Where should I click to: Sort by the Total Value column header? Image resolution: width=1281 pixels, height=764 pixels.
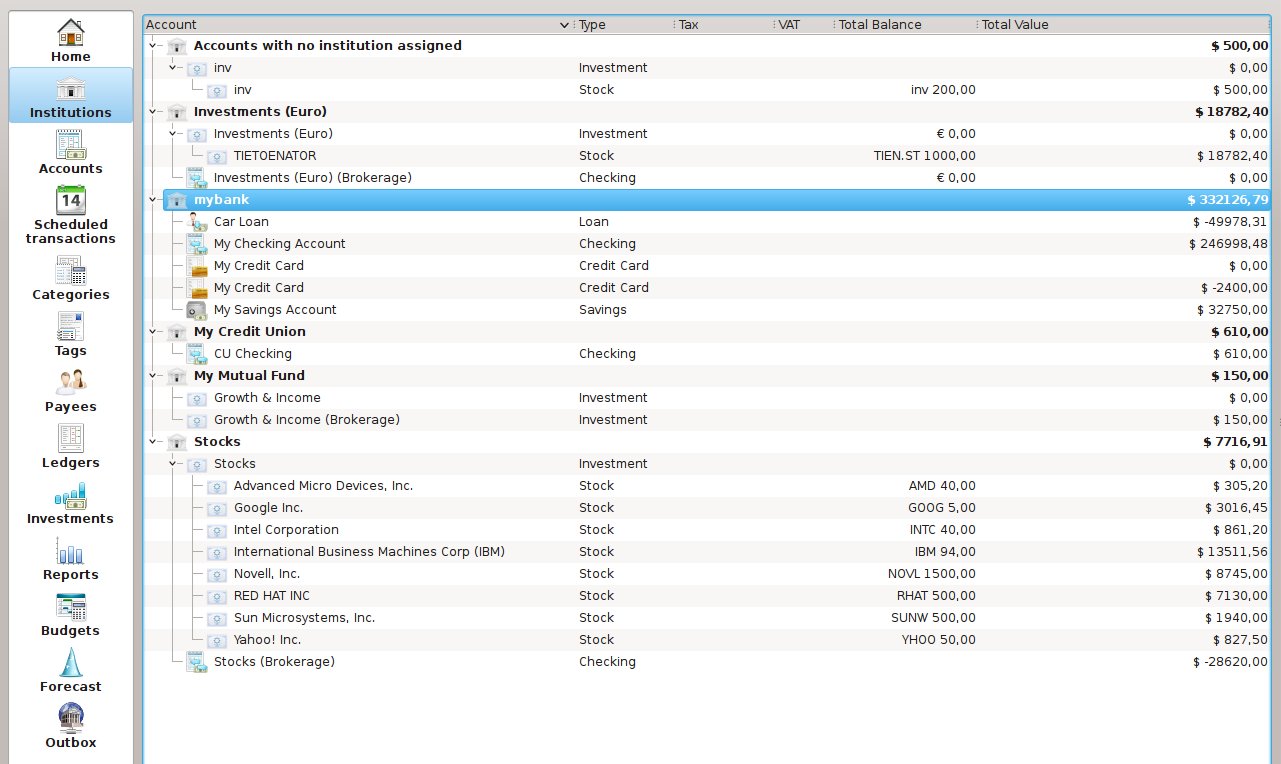pos(1124,24)
